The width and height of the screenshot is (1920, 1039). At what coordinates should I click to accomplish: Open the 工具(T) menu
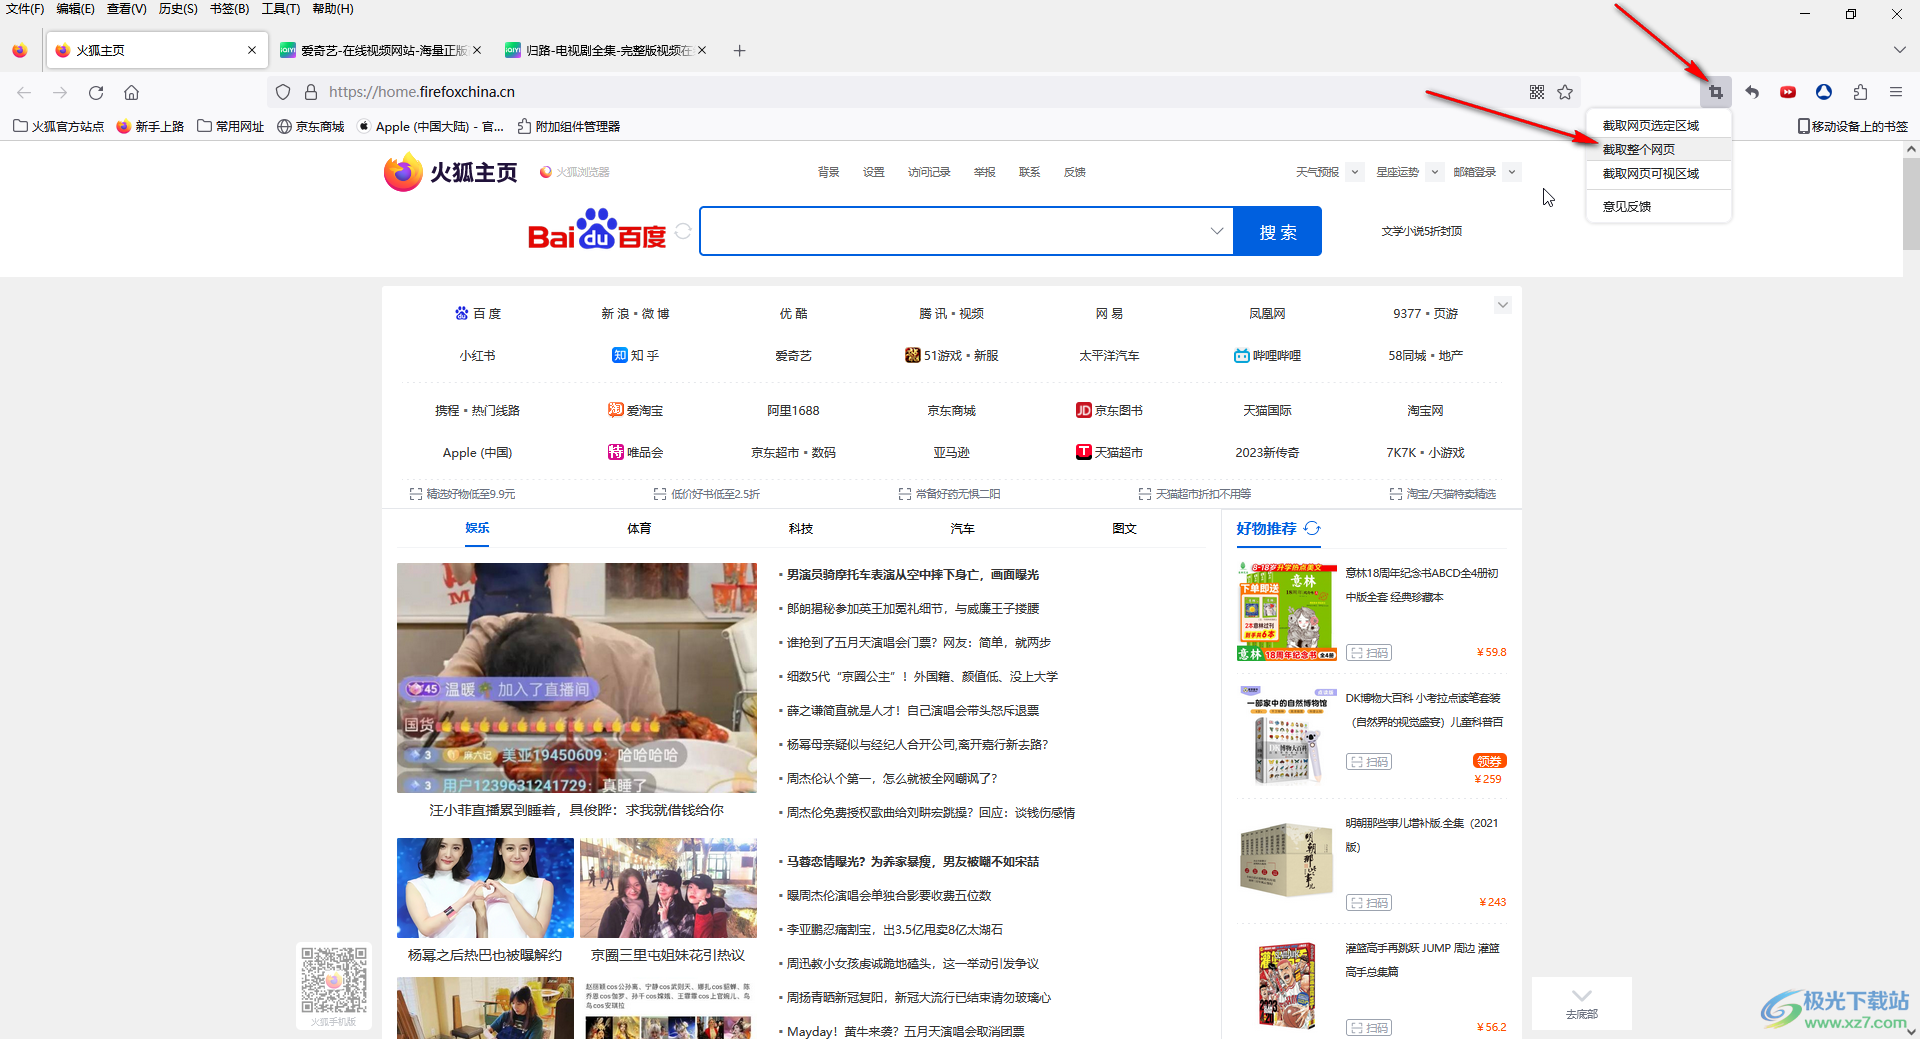[x=281, y=9]
